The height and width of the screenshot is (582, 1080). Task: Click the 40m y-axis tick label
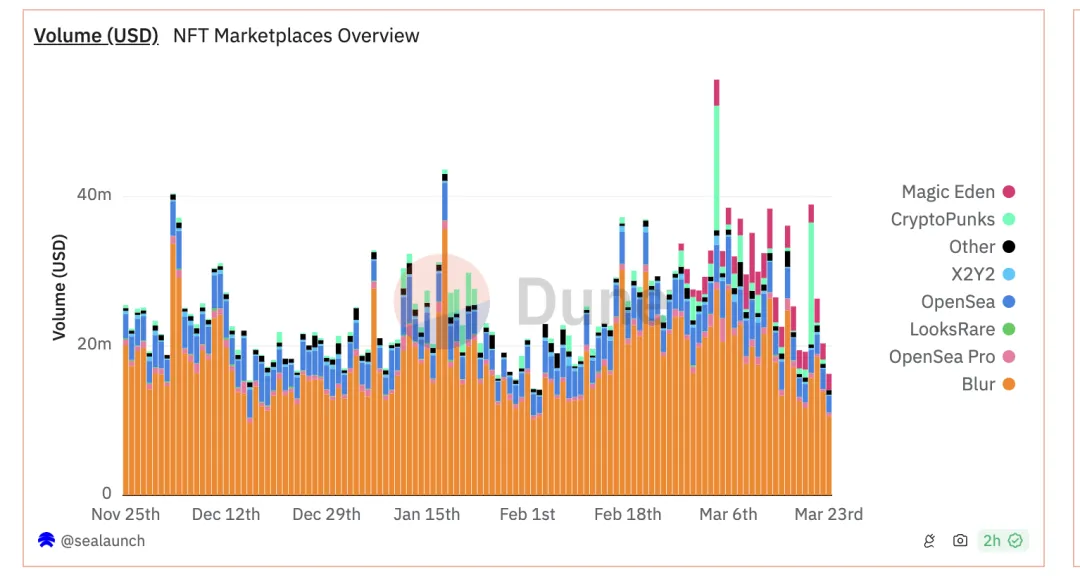[x=94, y=194]
